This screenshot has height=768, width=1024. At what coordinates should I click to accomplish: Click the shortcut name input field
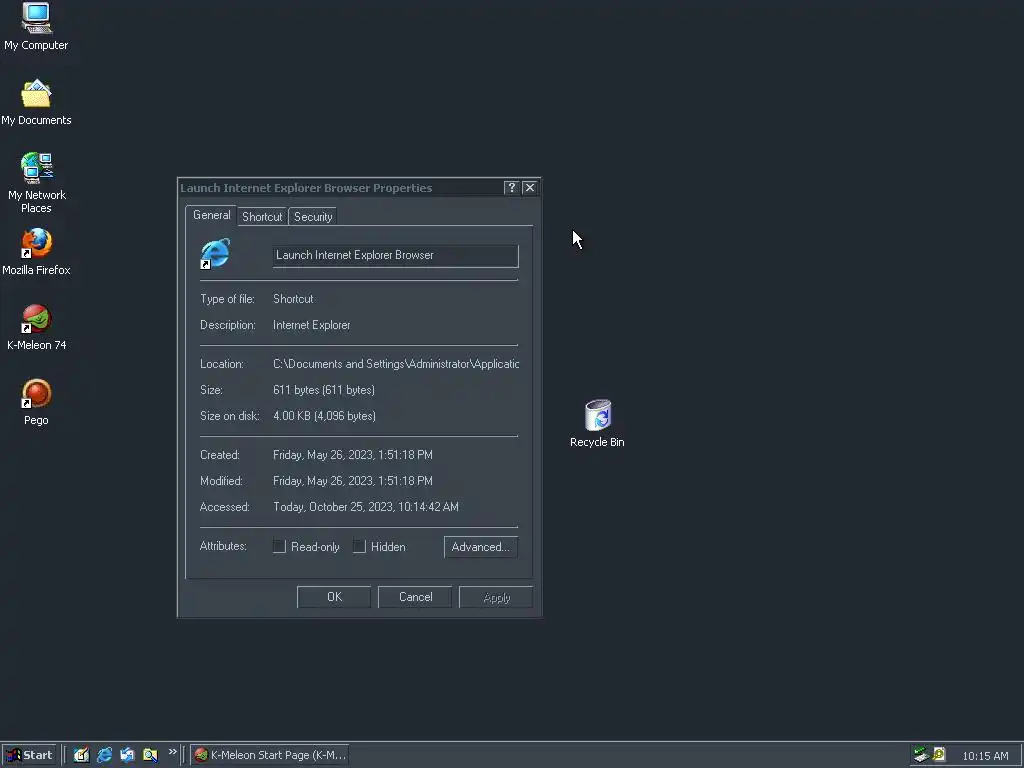[395, 255]
